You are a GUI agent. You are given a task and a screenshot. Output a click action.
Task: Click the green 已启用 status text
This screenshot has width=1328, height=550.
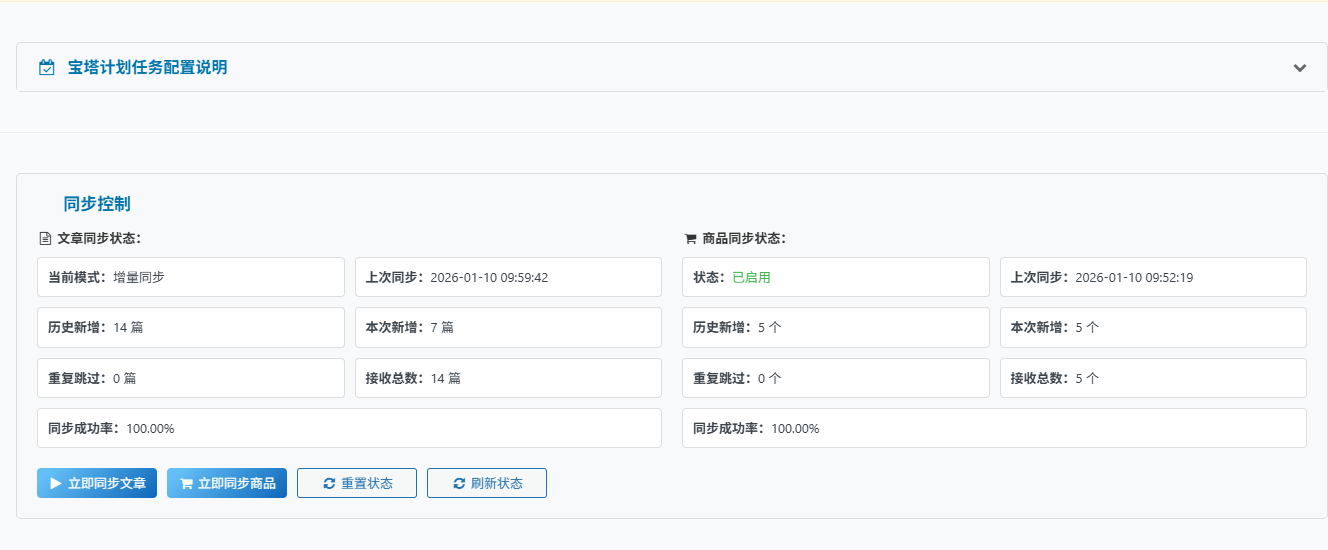coord(751,277)
